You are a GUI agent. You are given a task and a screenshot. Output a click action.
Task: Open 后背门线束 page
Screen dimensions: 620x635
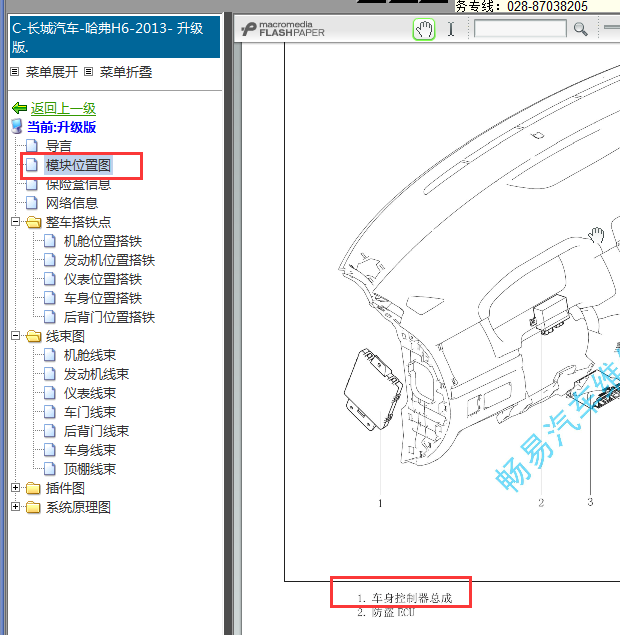tap(96, 431)
